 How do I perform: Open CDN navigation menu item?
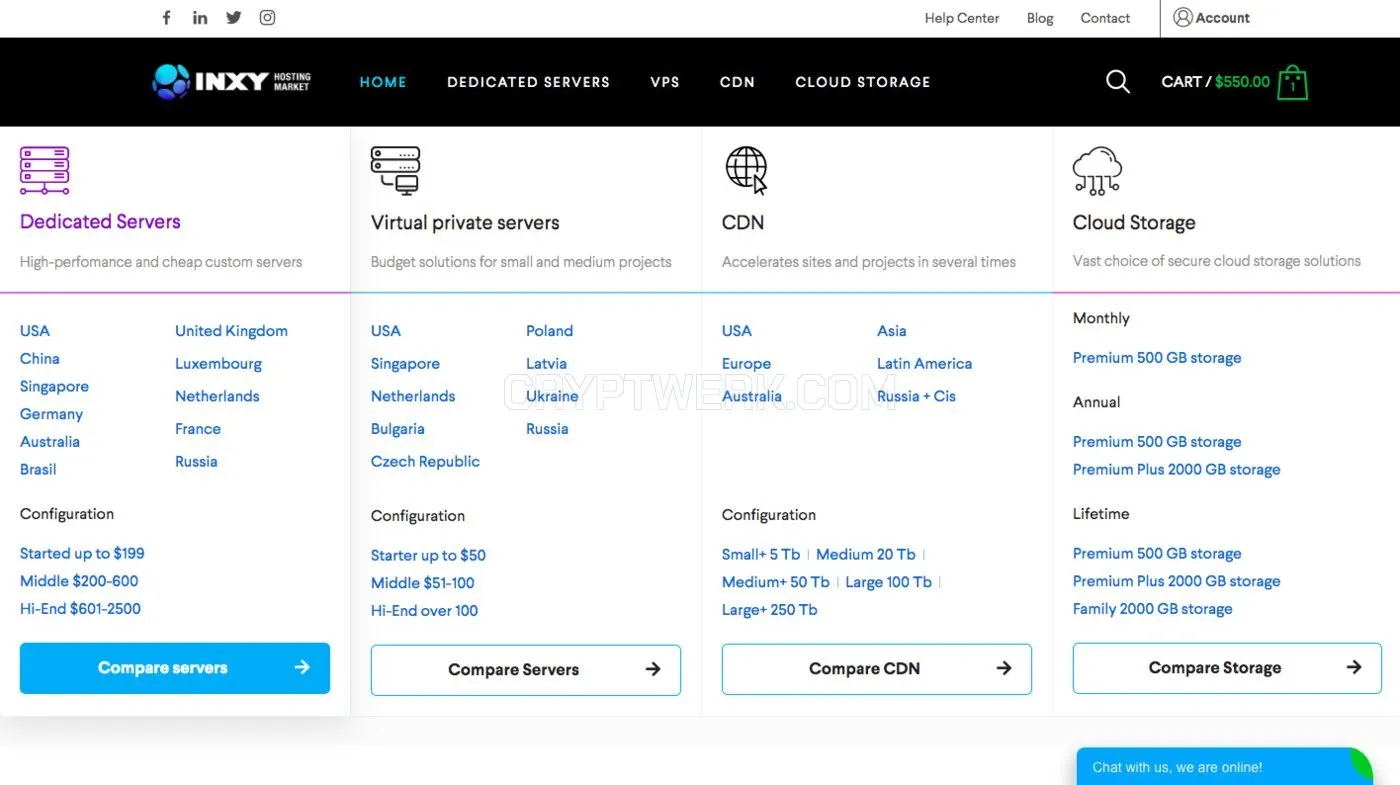coord(737,82)
